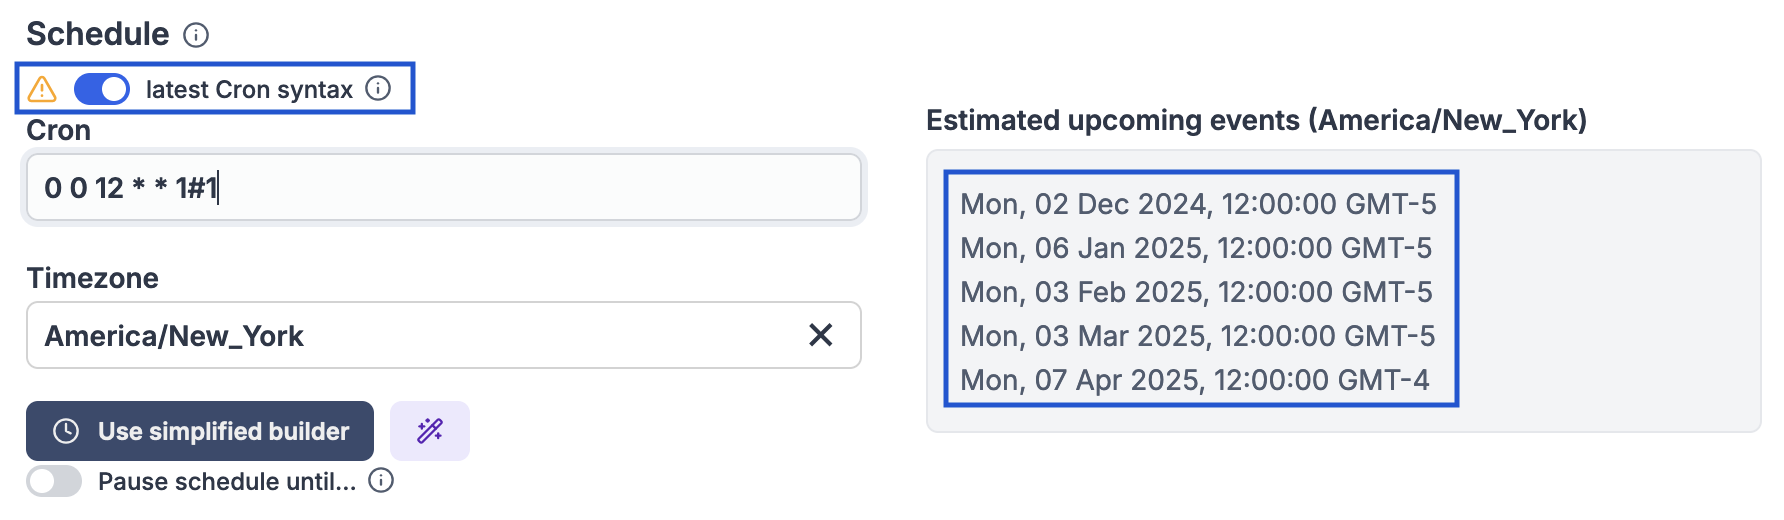
Task: Click the Estimated upcoming events heading
Action: [x=1256, y=121]
